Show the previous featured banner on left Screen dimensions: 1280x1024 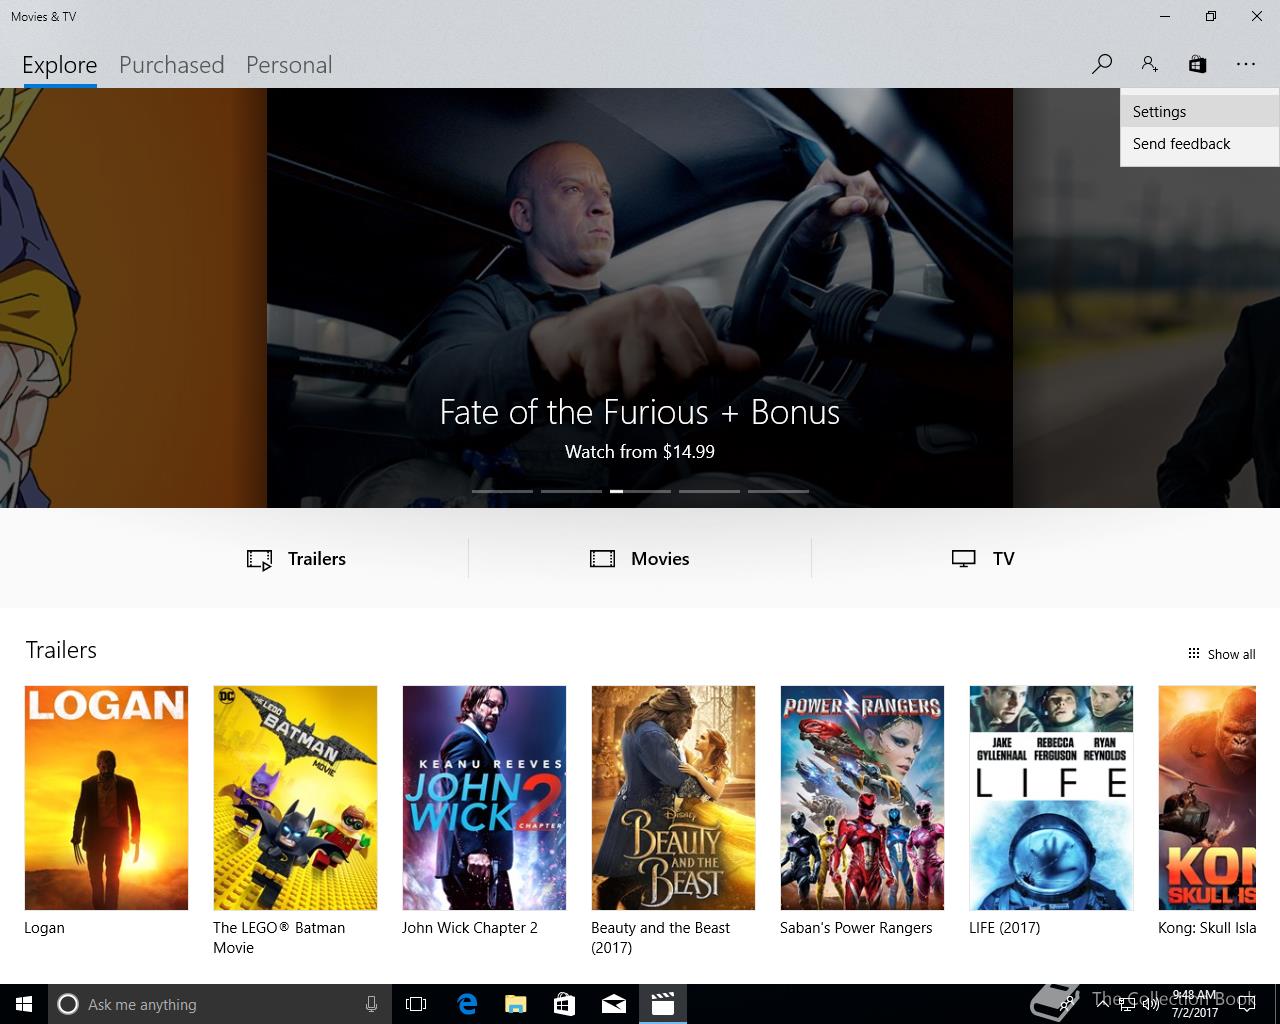pos(133,298)
